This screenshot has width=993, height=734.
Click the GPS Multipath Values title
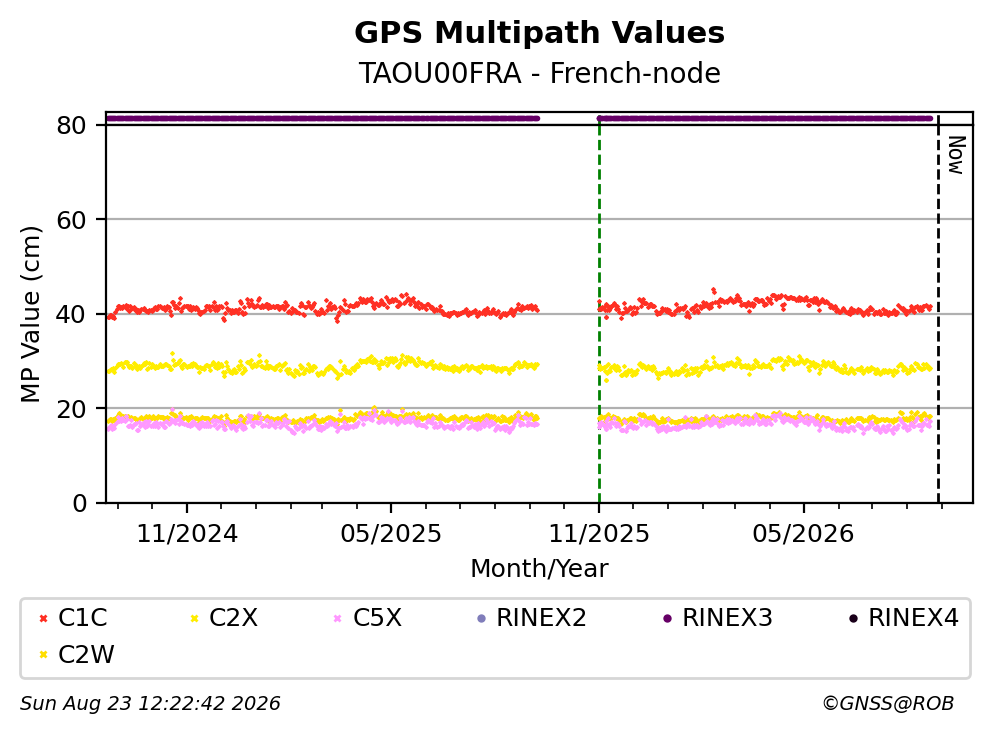[x=540, y=33]
